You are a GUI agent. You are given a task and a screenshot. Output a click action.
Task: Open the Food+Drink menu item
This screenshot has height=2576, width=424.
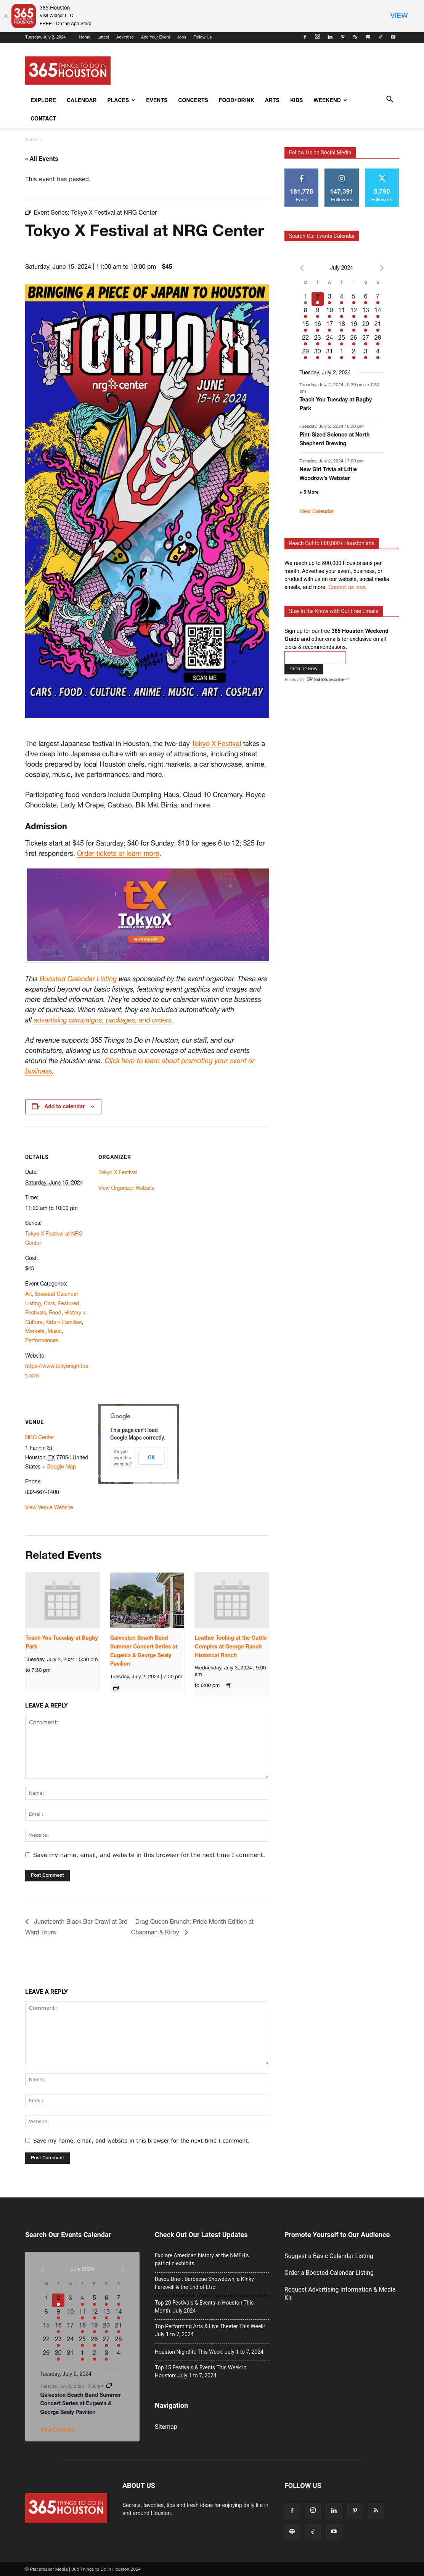(x=237, y=100)
